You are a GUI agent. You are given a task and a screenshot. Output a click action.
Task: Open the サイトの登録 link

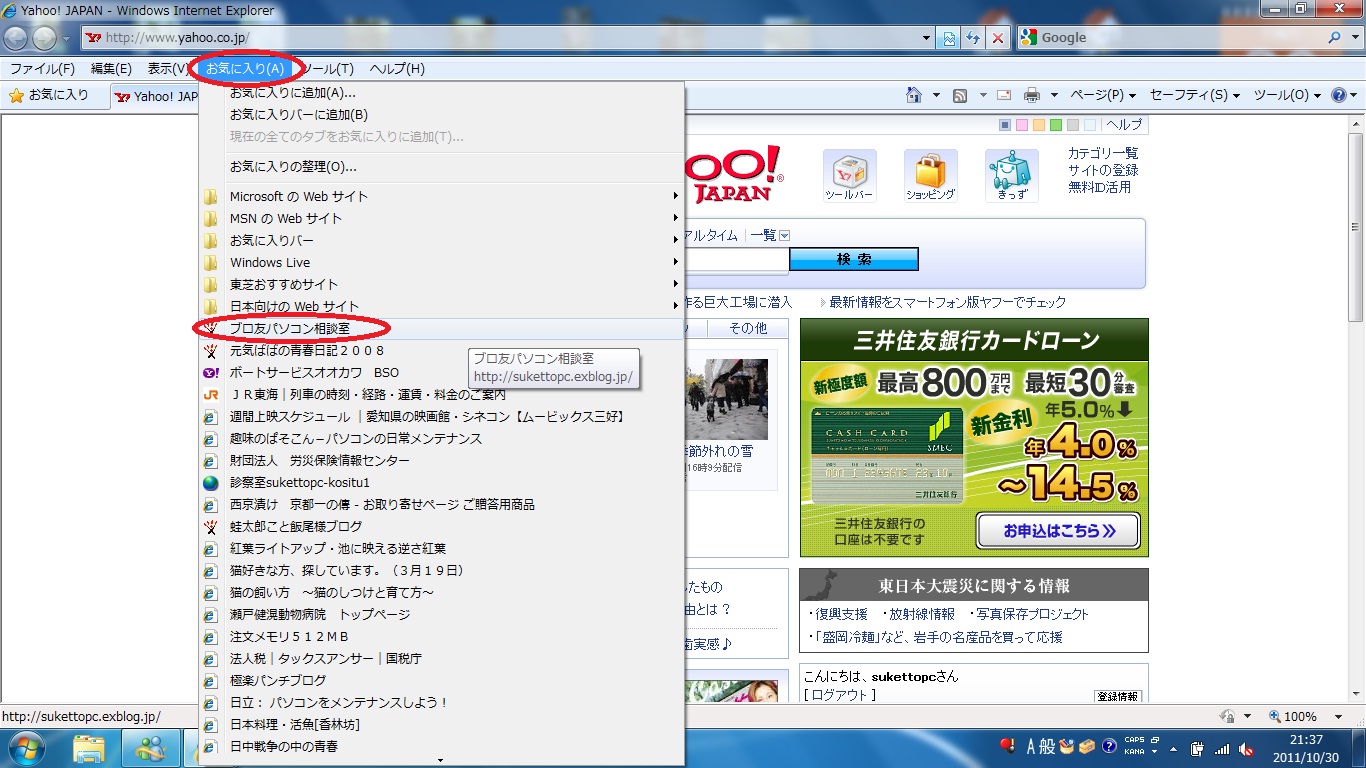point(1103,170)
